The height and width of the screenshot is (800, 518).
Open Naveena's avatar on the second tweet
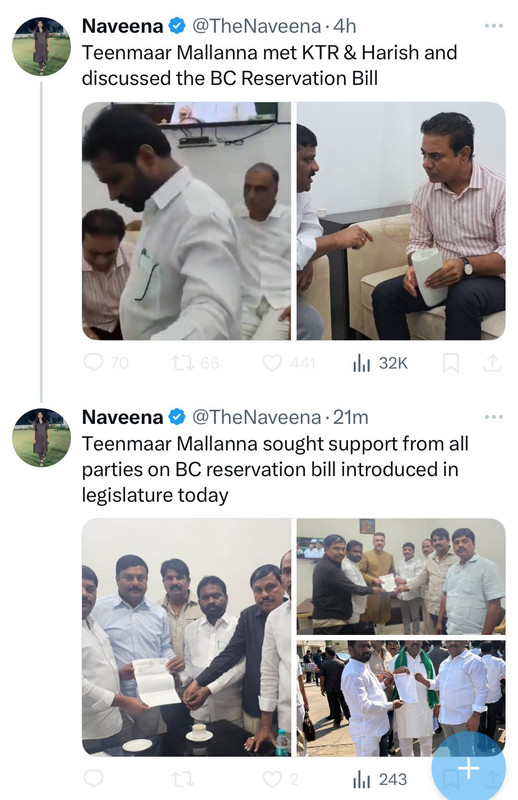coord(41,437)
